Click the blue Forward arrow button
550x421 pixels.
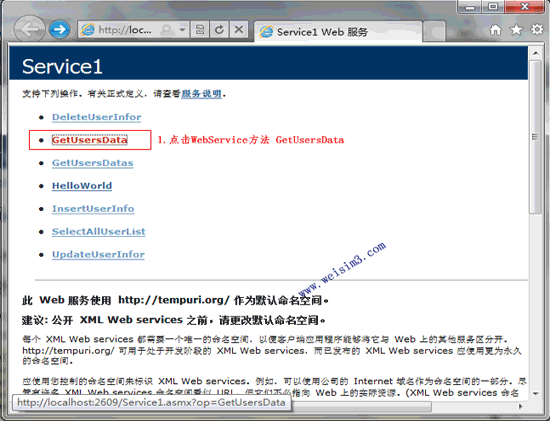(x=59, y=29)
